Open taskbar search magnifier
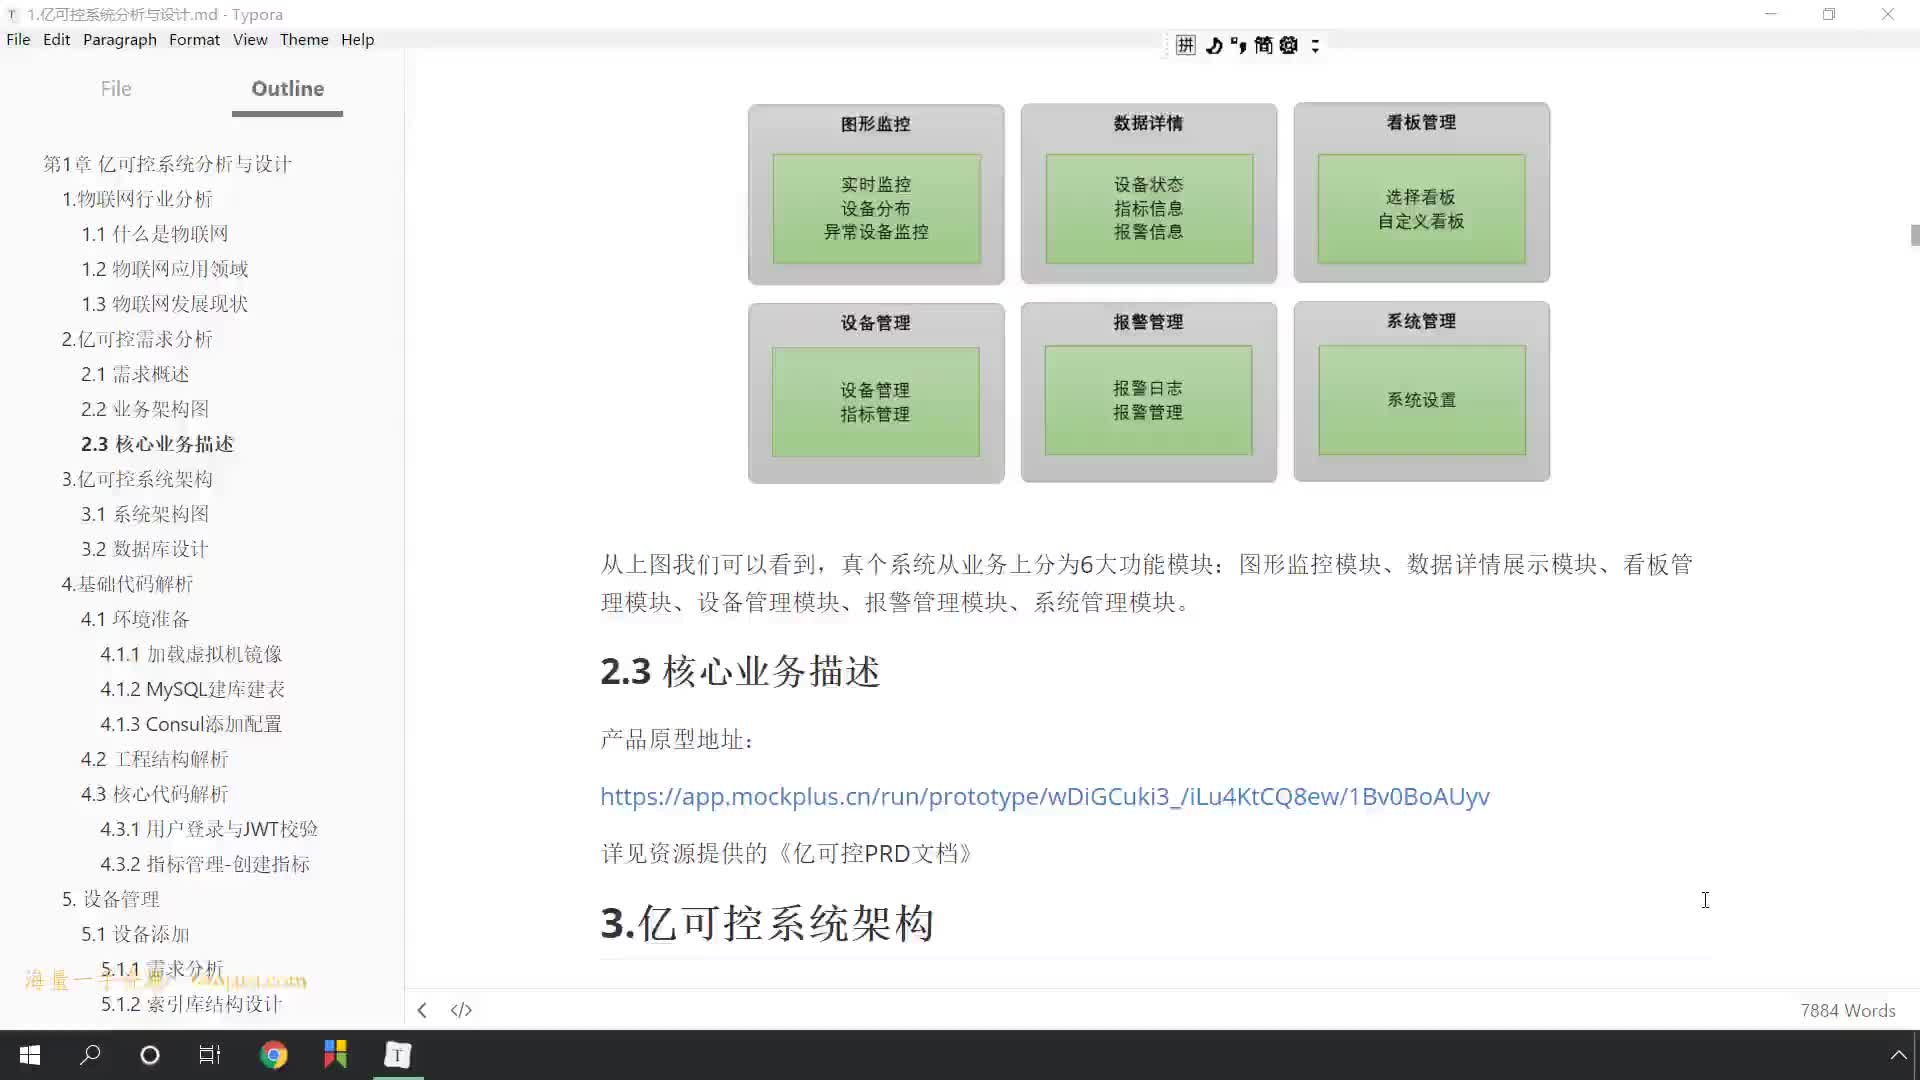 [x=90, y=1055]
